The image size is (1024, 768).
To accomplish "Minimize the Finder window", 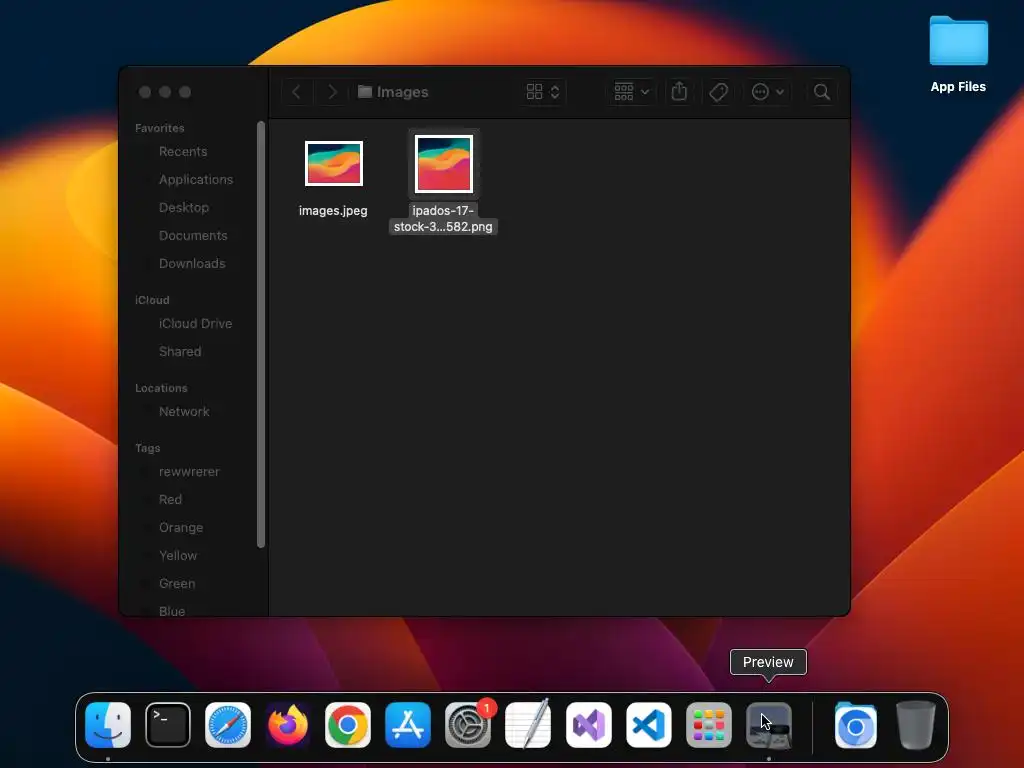I will coord(165,92).
